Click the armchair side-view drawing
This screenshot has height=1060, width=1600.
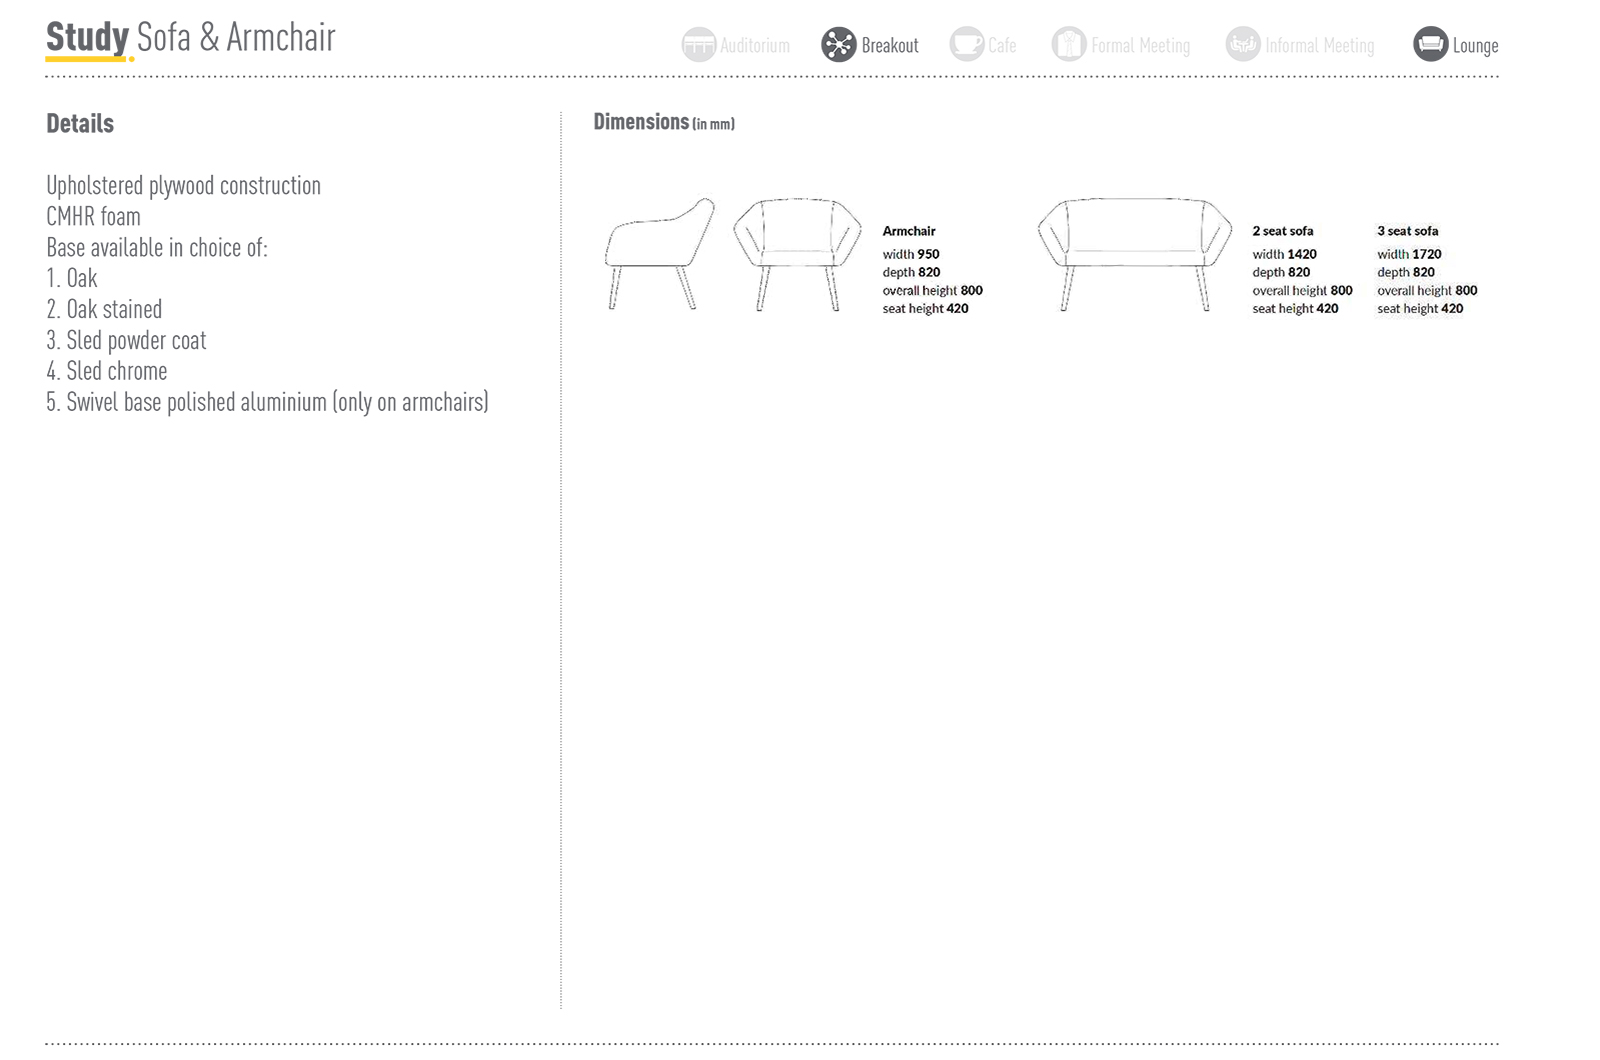pyautogui.click(x=658, y=253)
